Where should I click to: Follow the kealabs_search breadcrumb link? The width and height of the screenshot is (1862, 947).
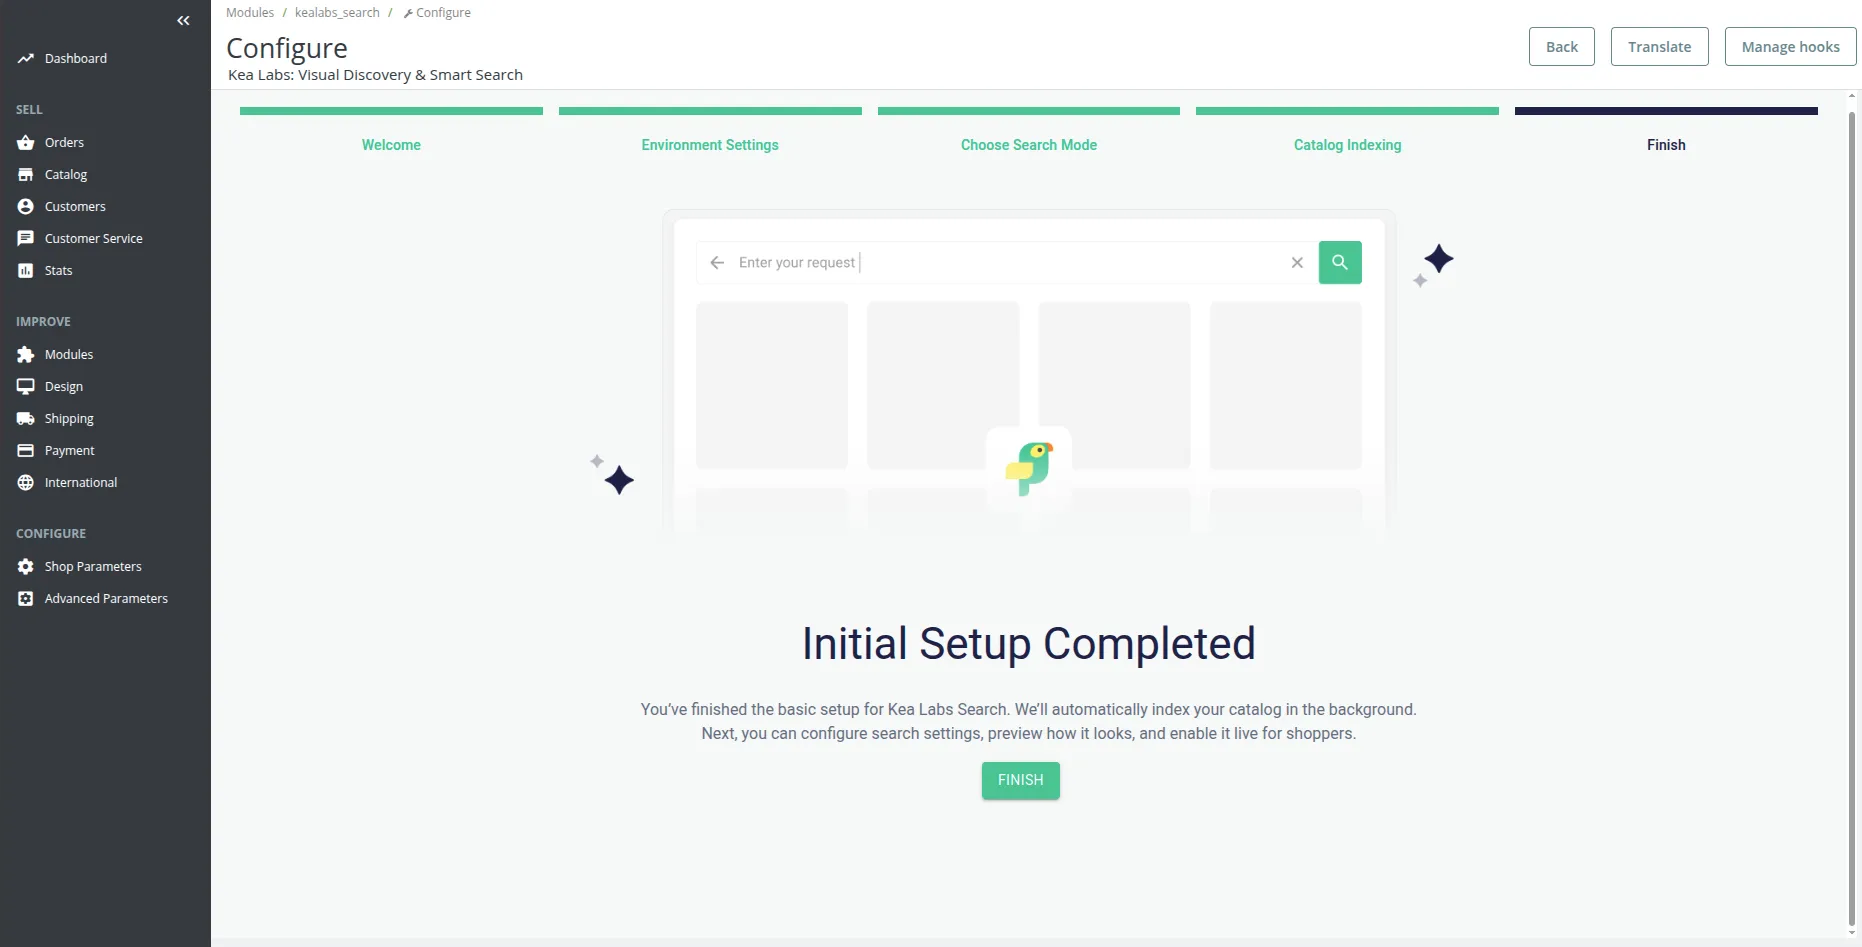[x=337, y=13]
